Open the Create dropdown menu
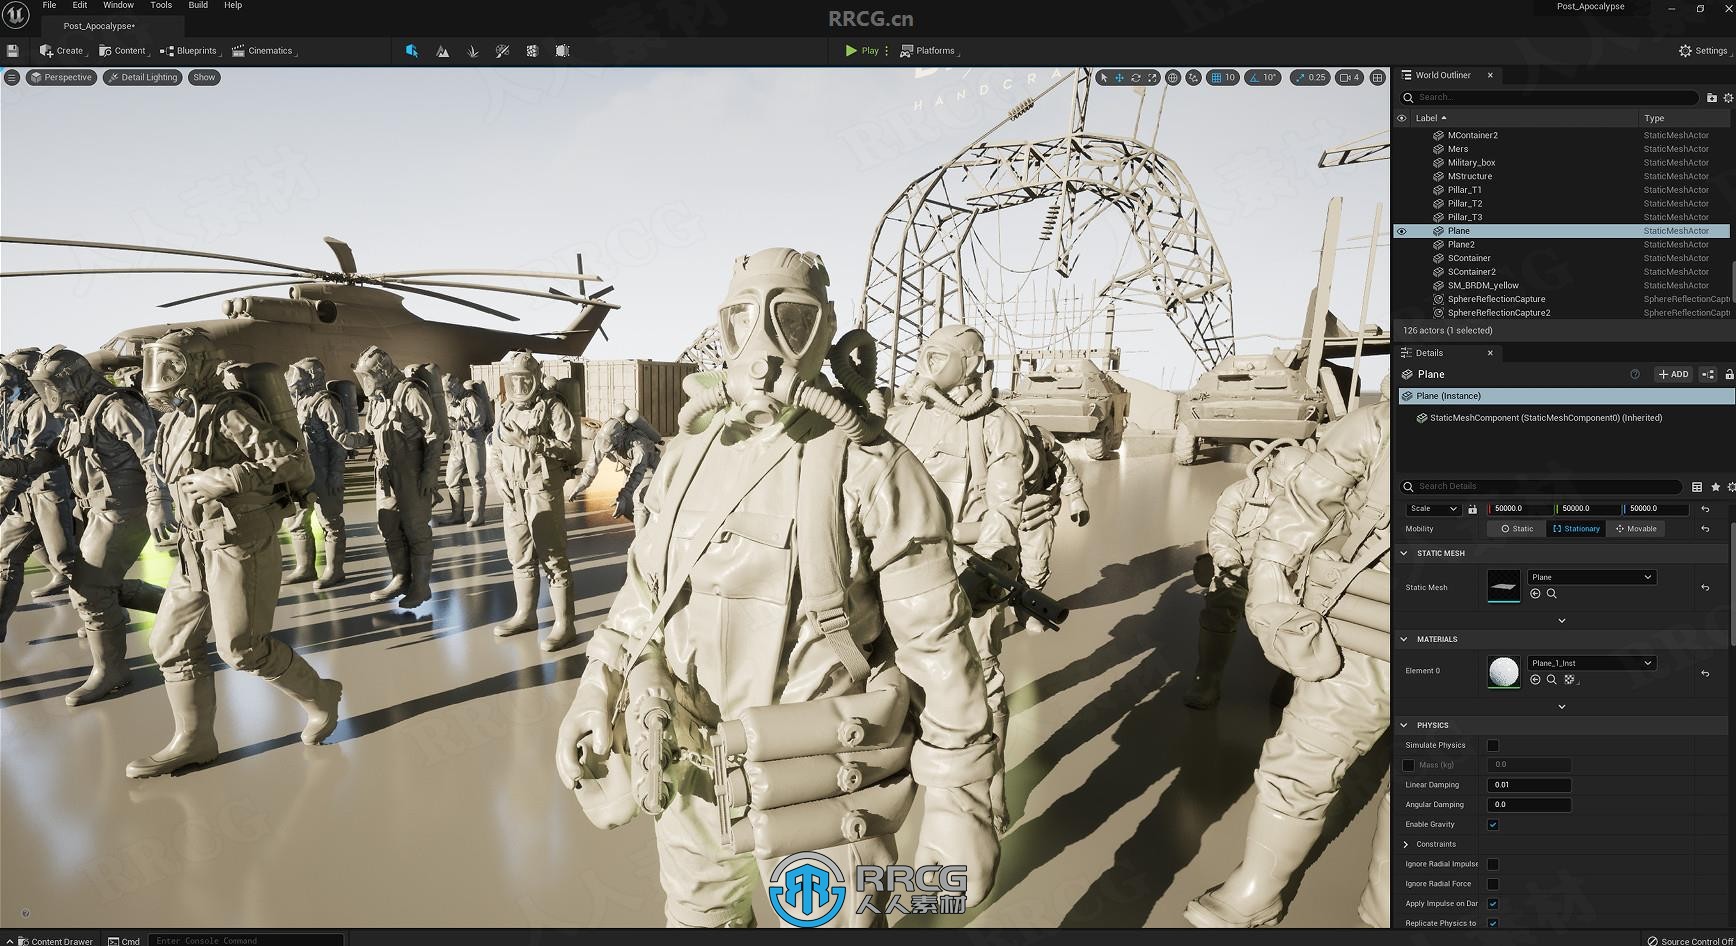Viewport: 1736px width, 946px height. 63,51
